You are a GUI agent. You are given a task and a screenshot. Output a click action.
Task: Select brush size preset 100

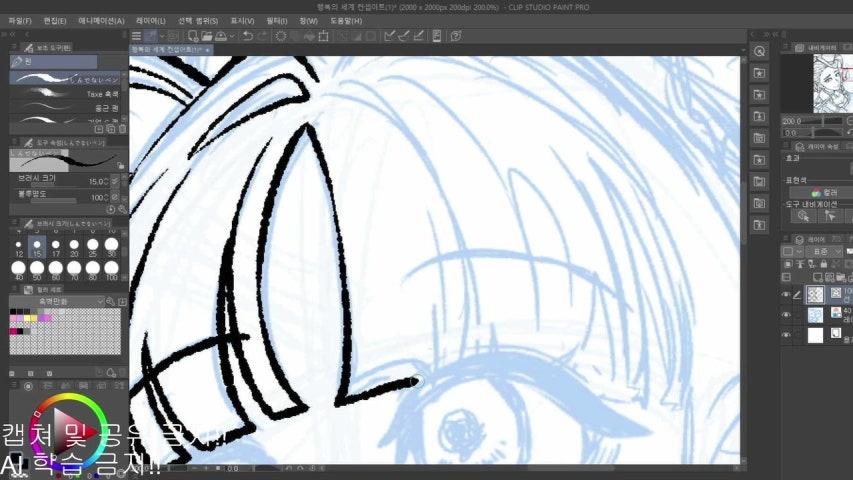point(111,270)
